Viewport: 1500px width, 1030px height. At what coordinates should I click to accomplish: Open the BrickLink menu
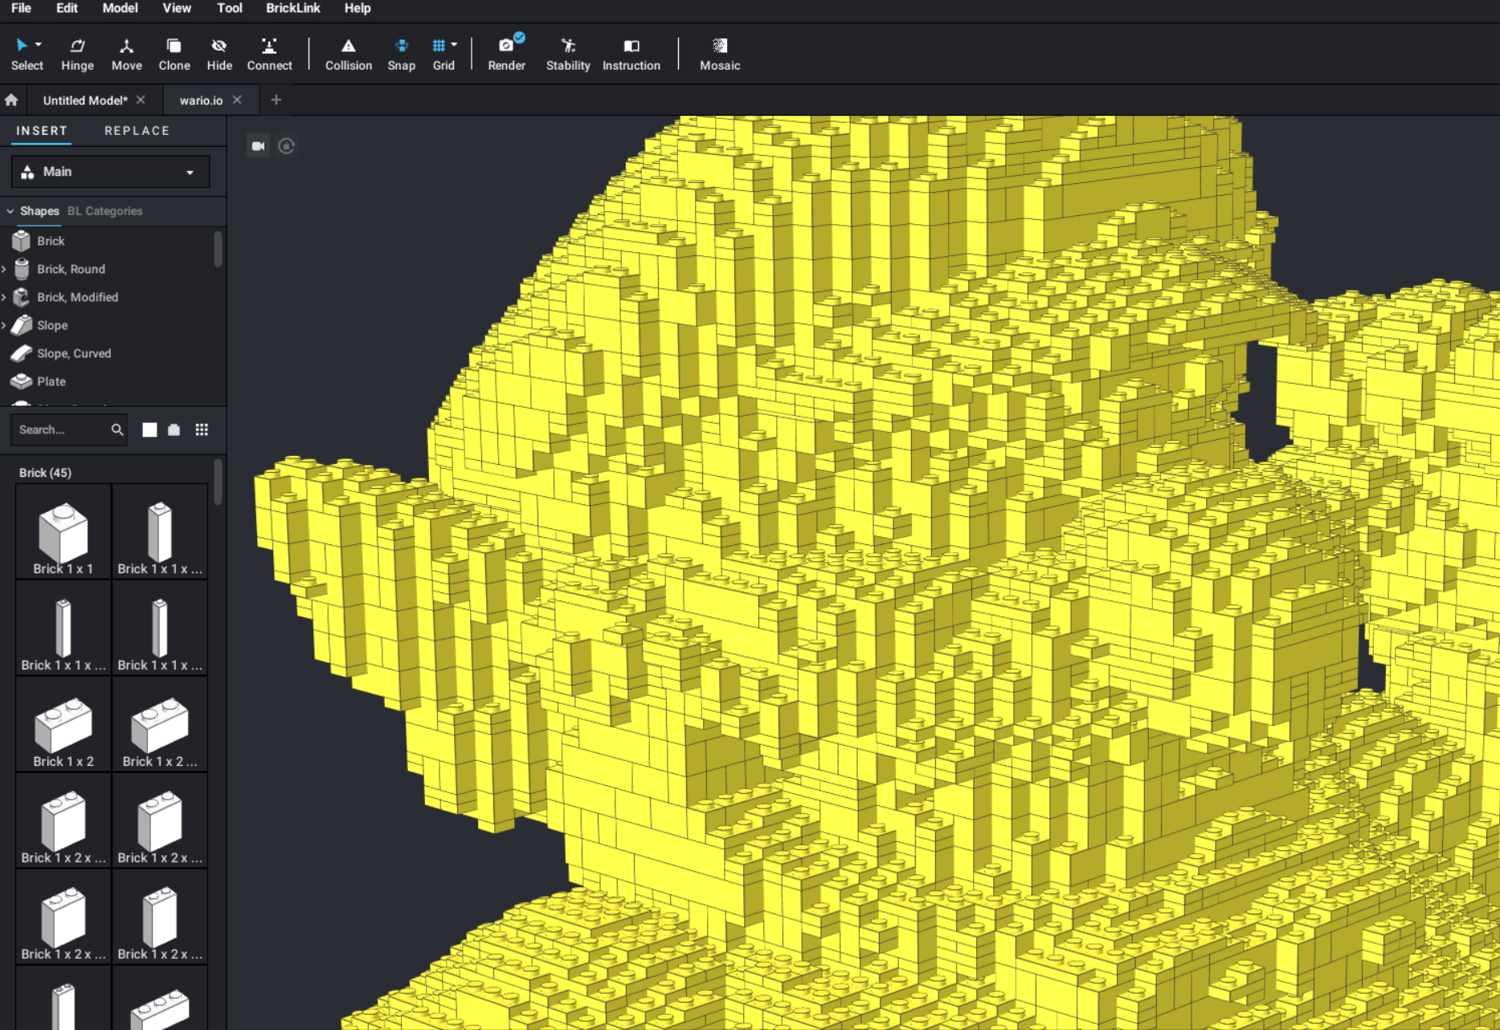[293, 8]
